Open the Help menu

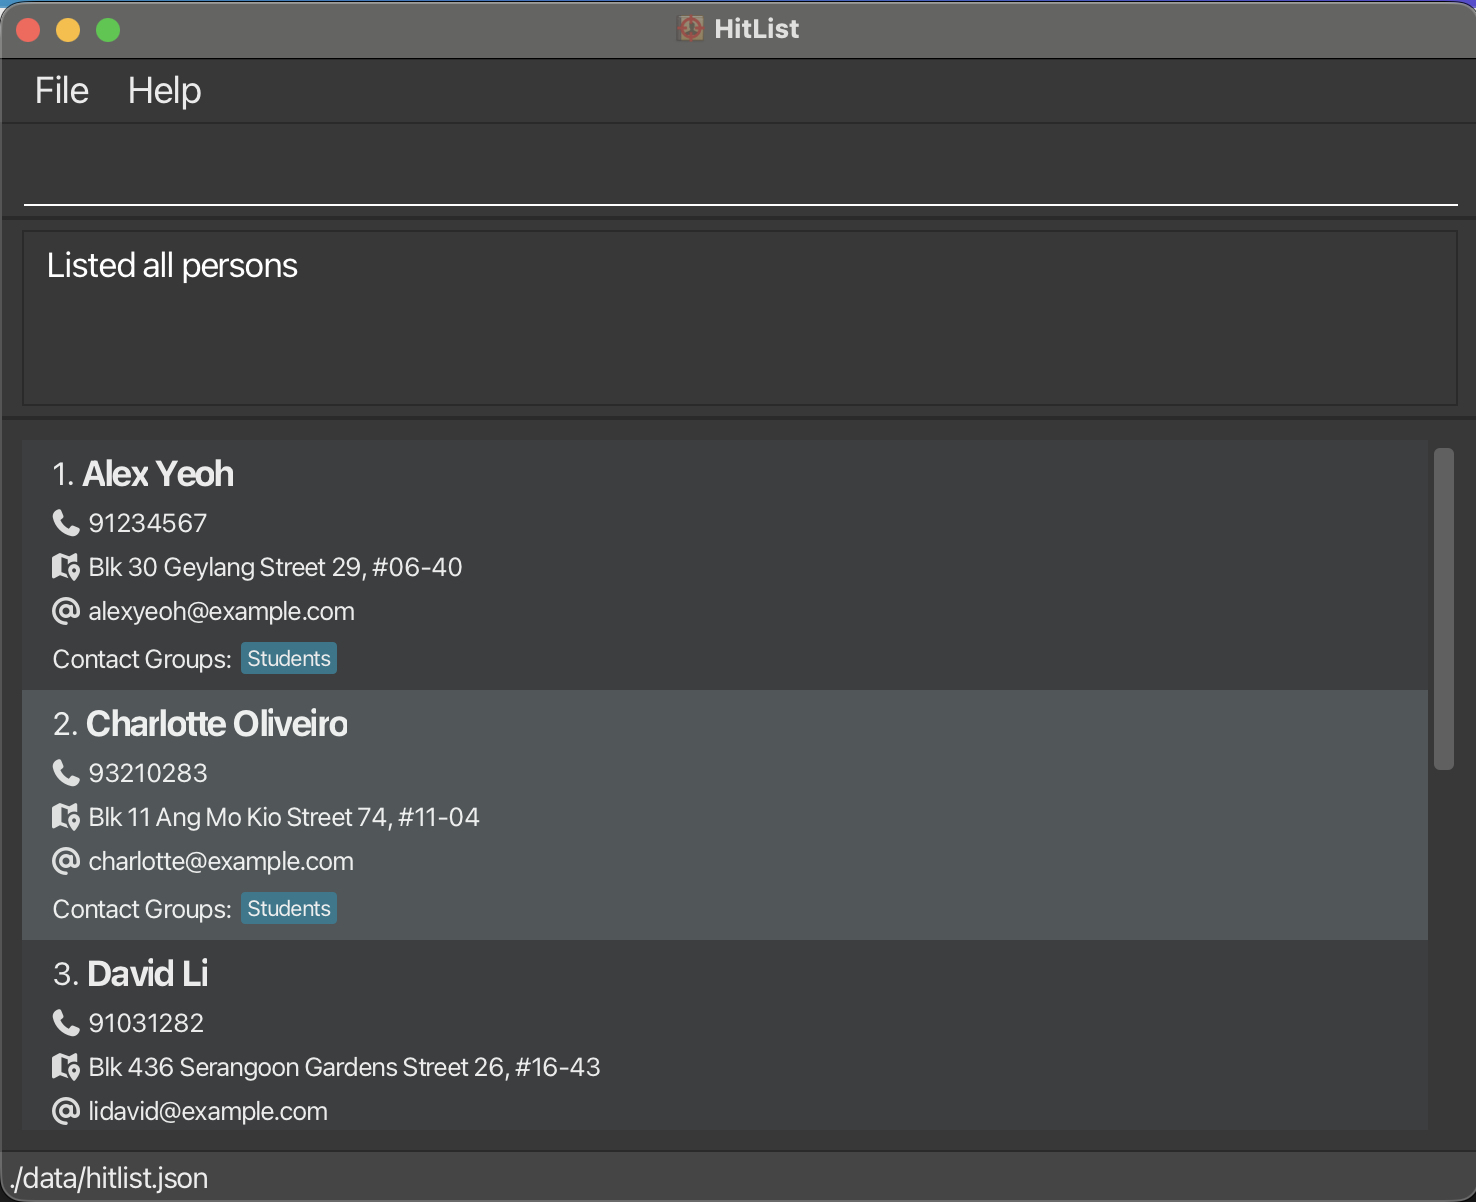tap(165, 91)
